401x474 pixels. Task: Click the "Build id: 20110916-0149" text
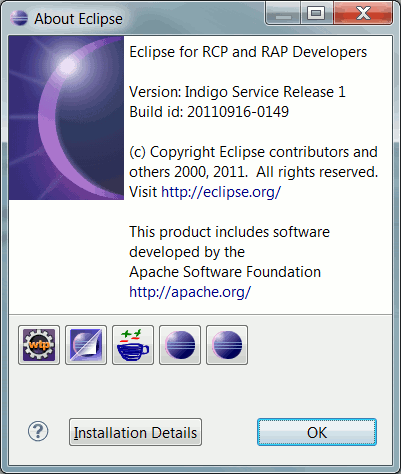[209, 112]
